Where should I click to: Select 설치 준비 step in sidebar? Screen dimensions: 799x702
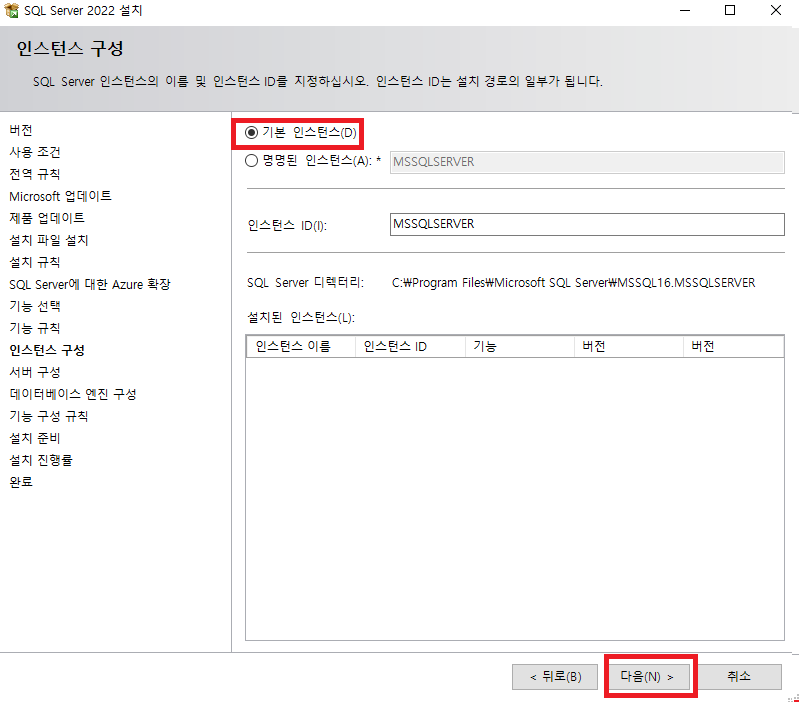click(x=35, y=438)
